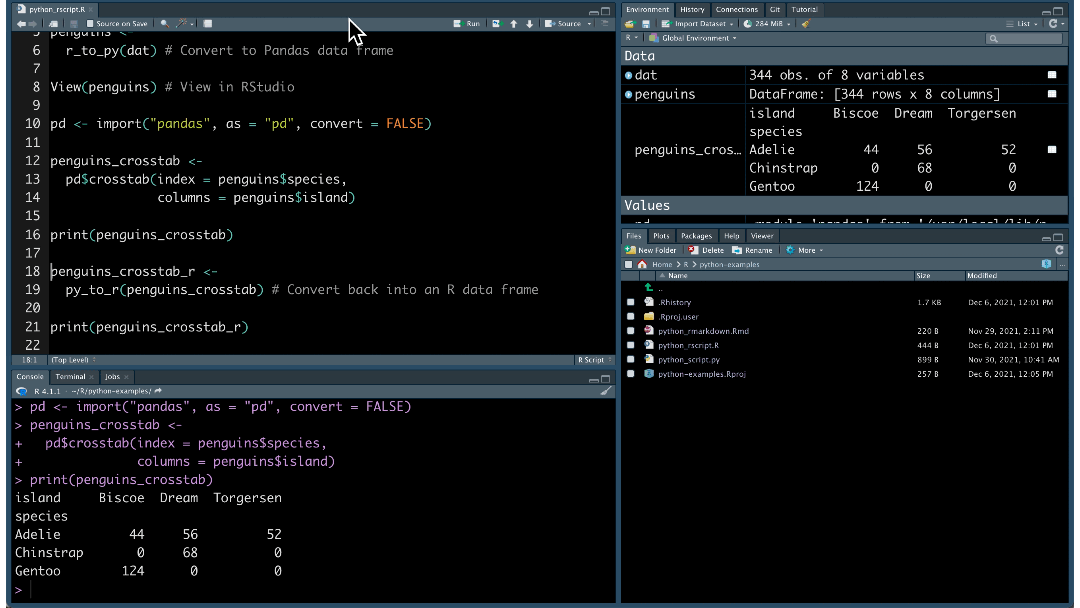The height and width of the screenshot is (608, 1080).
Task: Enable the Source on Save checkbox
Action: (89, 22)
